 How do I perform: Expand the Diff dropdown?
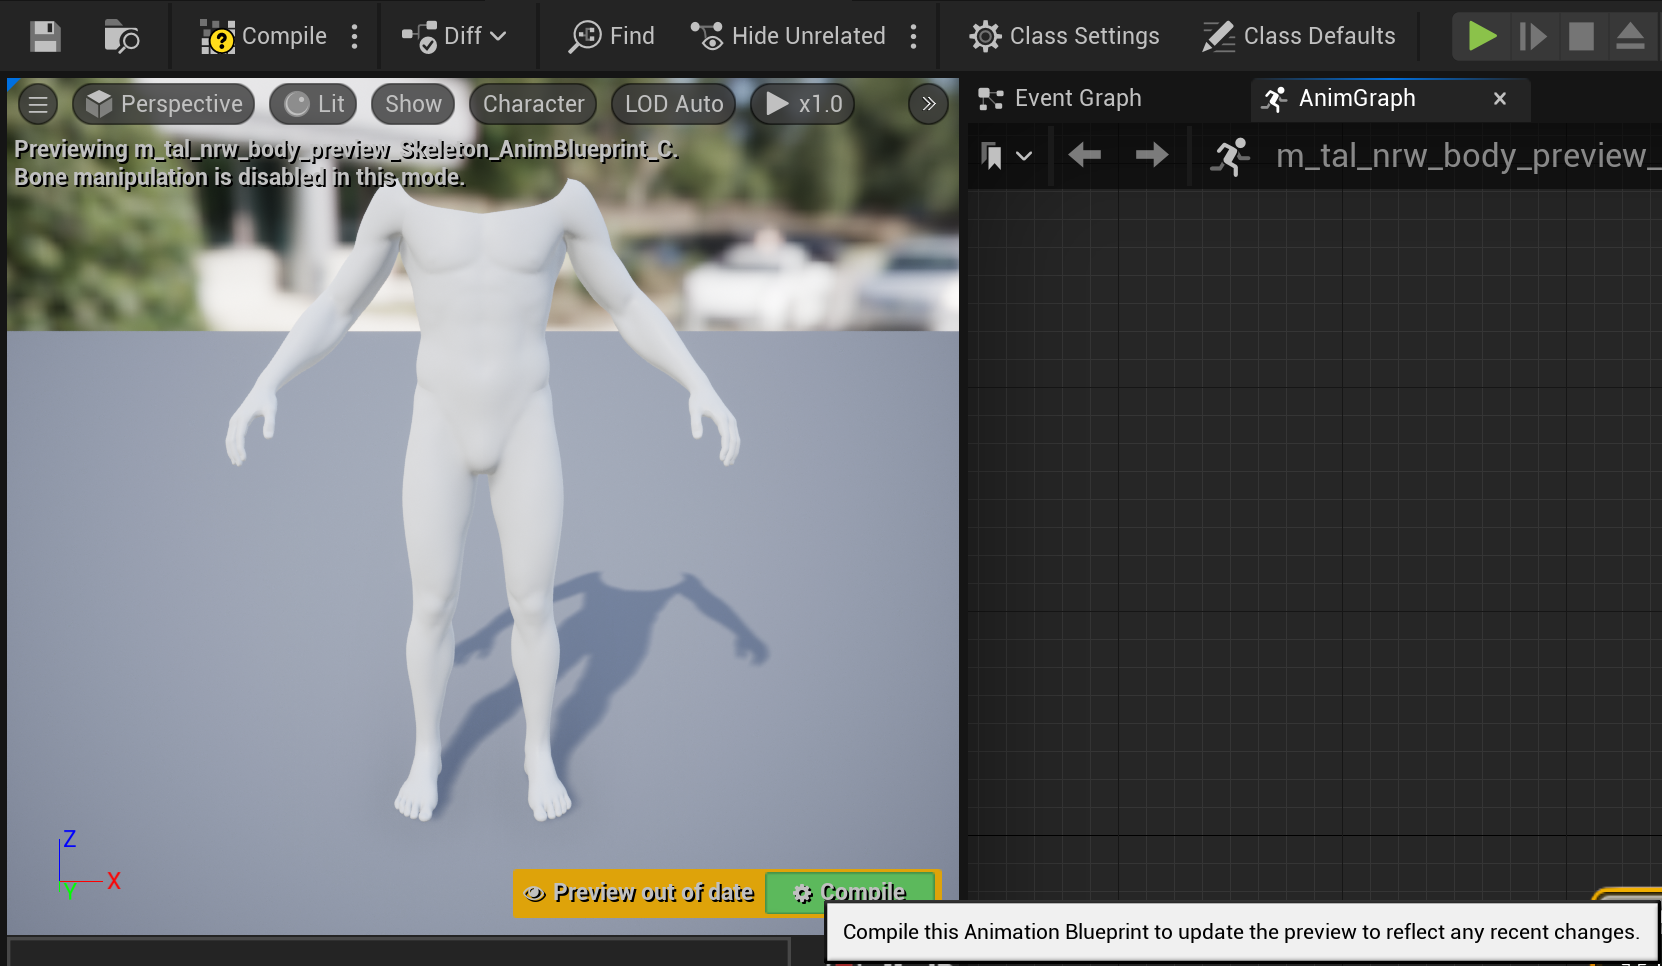455,37
